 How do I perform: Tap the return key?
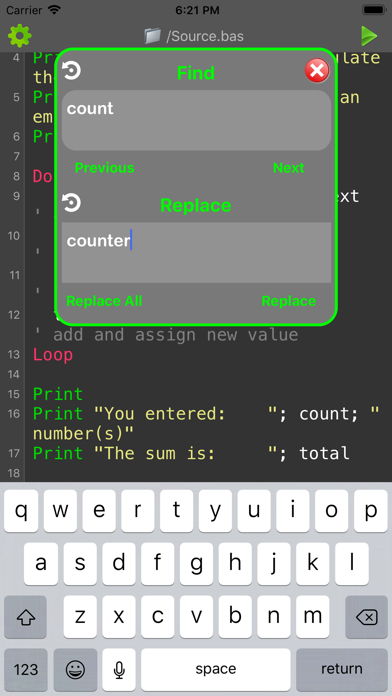tap(342, 669)
